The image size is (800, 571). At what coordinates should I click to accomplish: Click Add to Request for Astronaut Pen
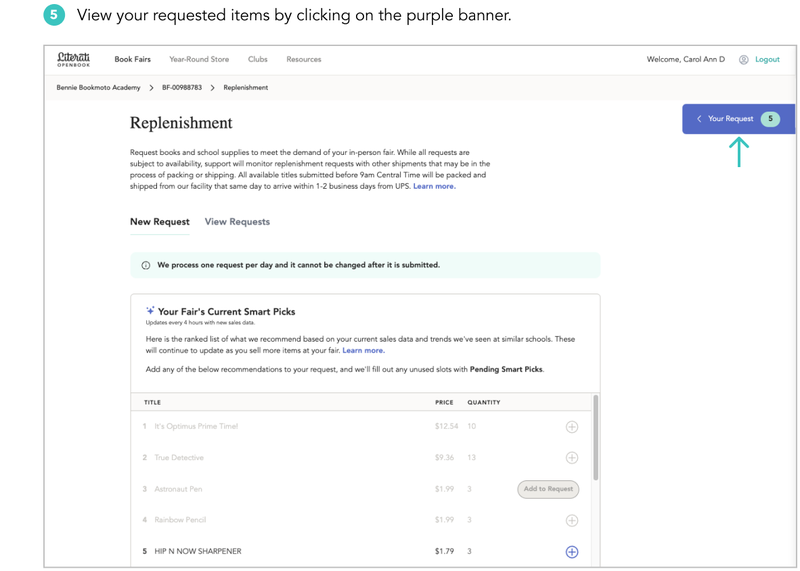coord(548,489)
